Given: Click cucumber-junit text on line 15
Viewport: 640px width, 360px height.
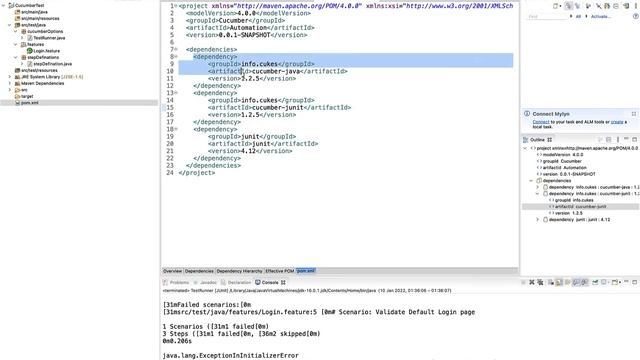Looking at the screenshot, I should 278,108.
